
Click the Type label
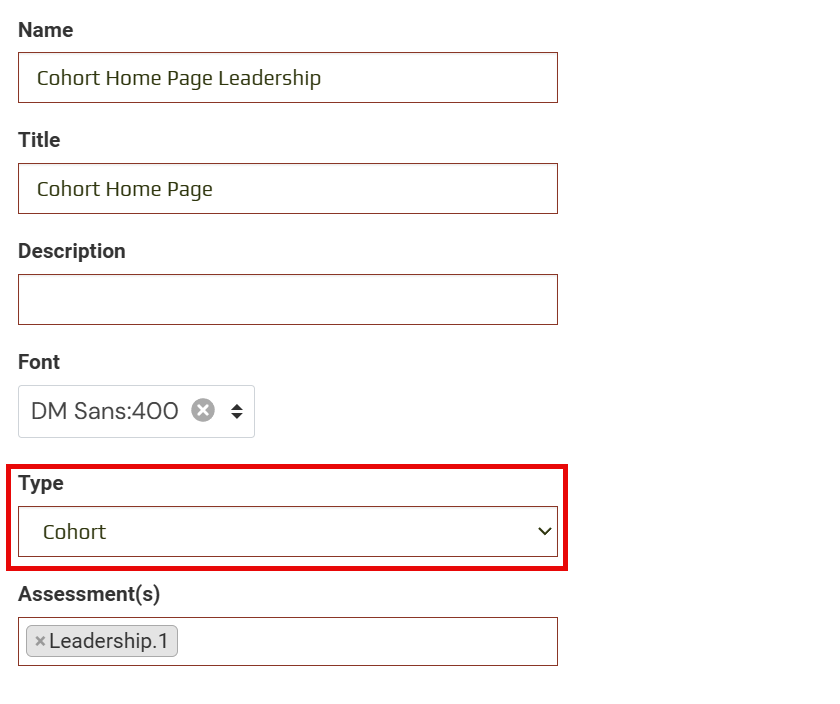click(41, 483)
